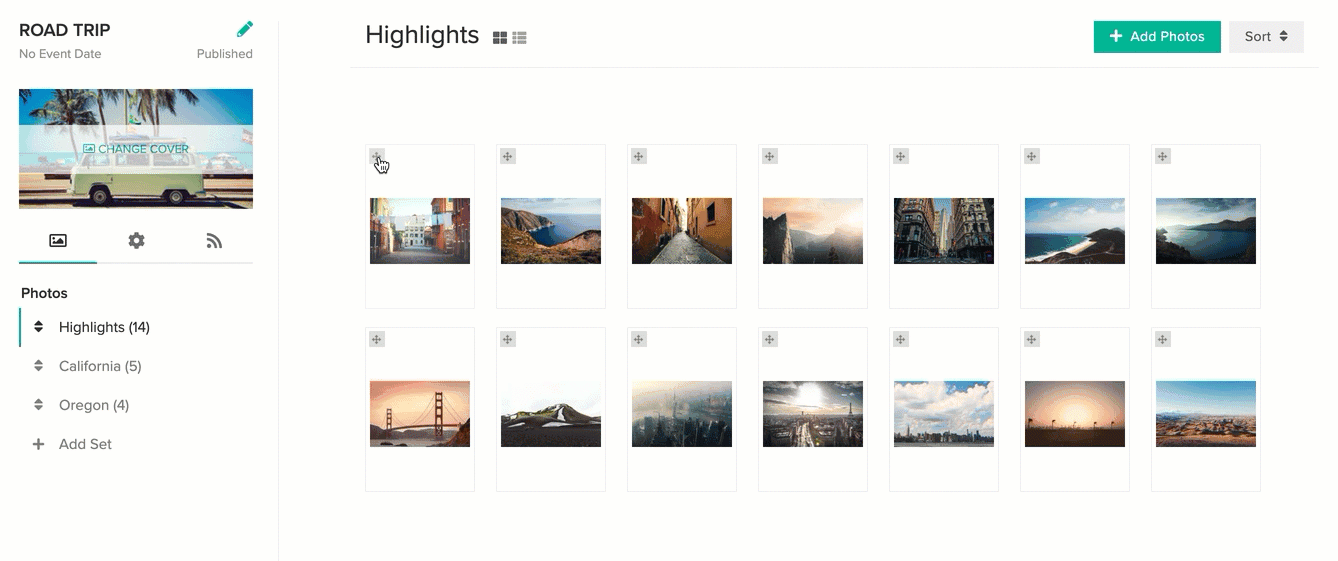Screen dimensions: 1338x561
Task: Select the snowy mountain thumbnail
Action: [x=551, y=414]
